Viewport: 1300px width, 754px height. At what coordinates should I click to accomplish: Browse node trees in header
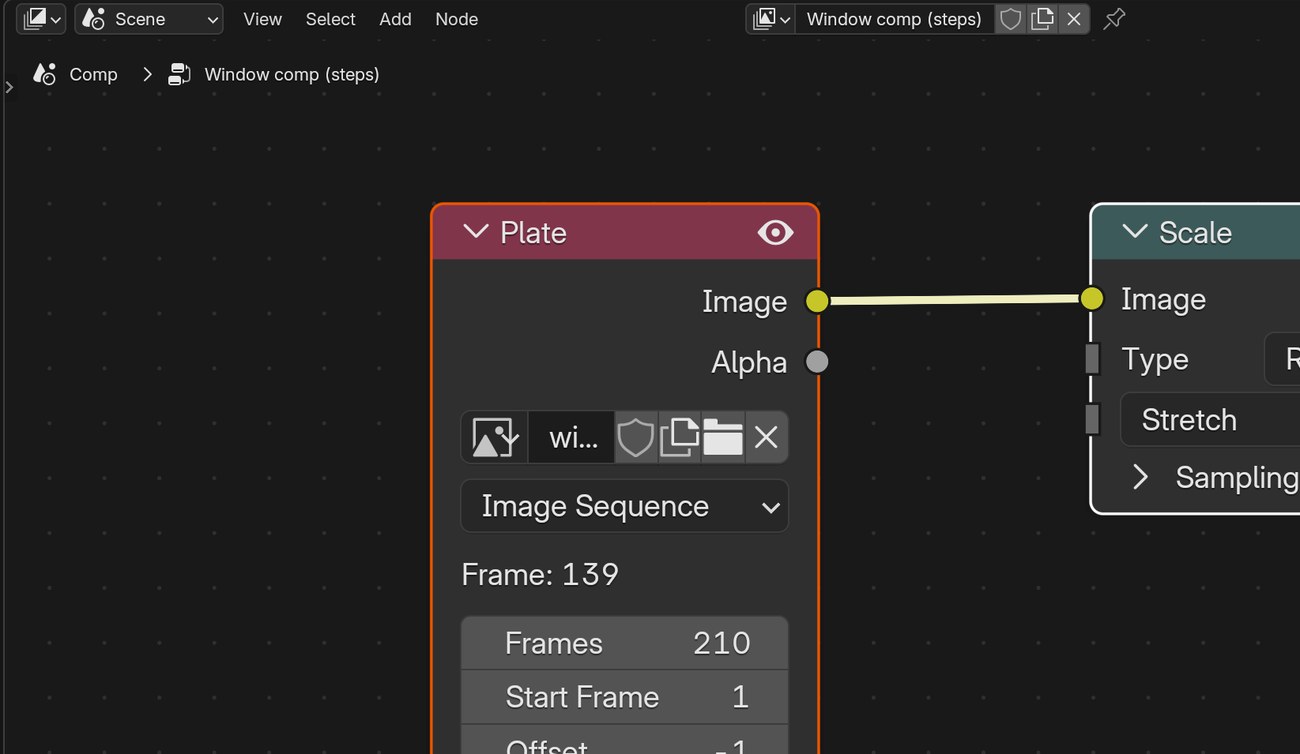point(771,19)
